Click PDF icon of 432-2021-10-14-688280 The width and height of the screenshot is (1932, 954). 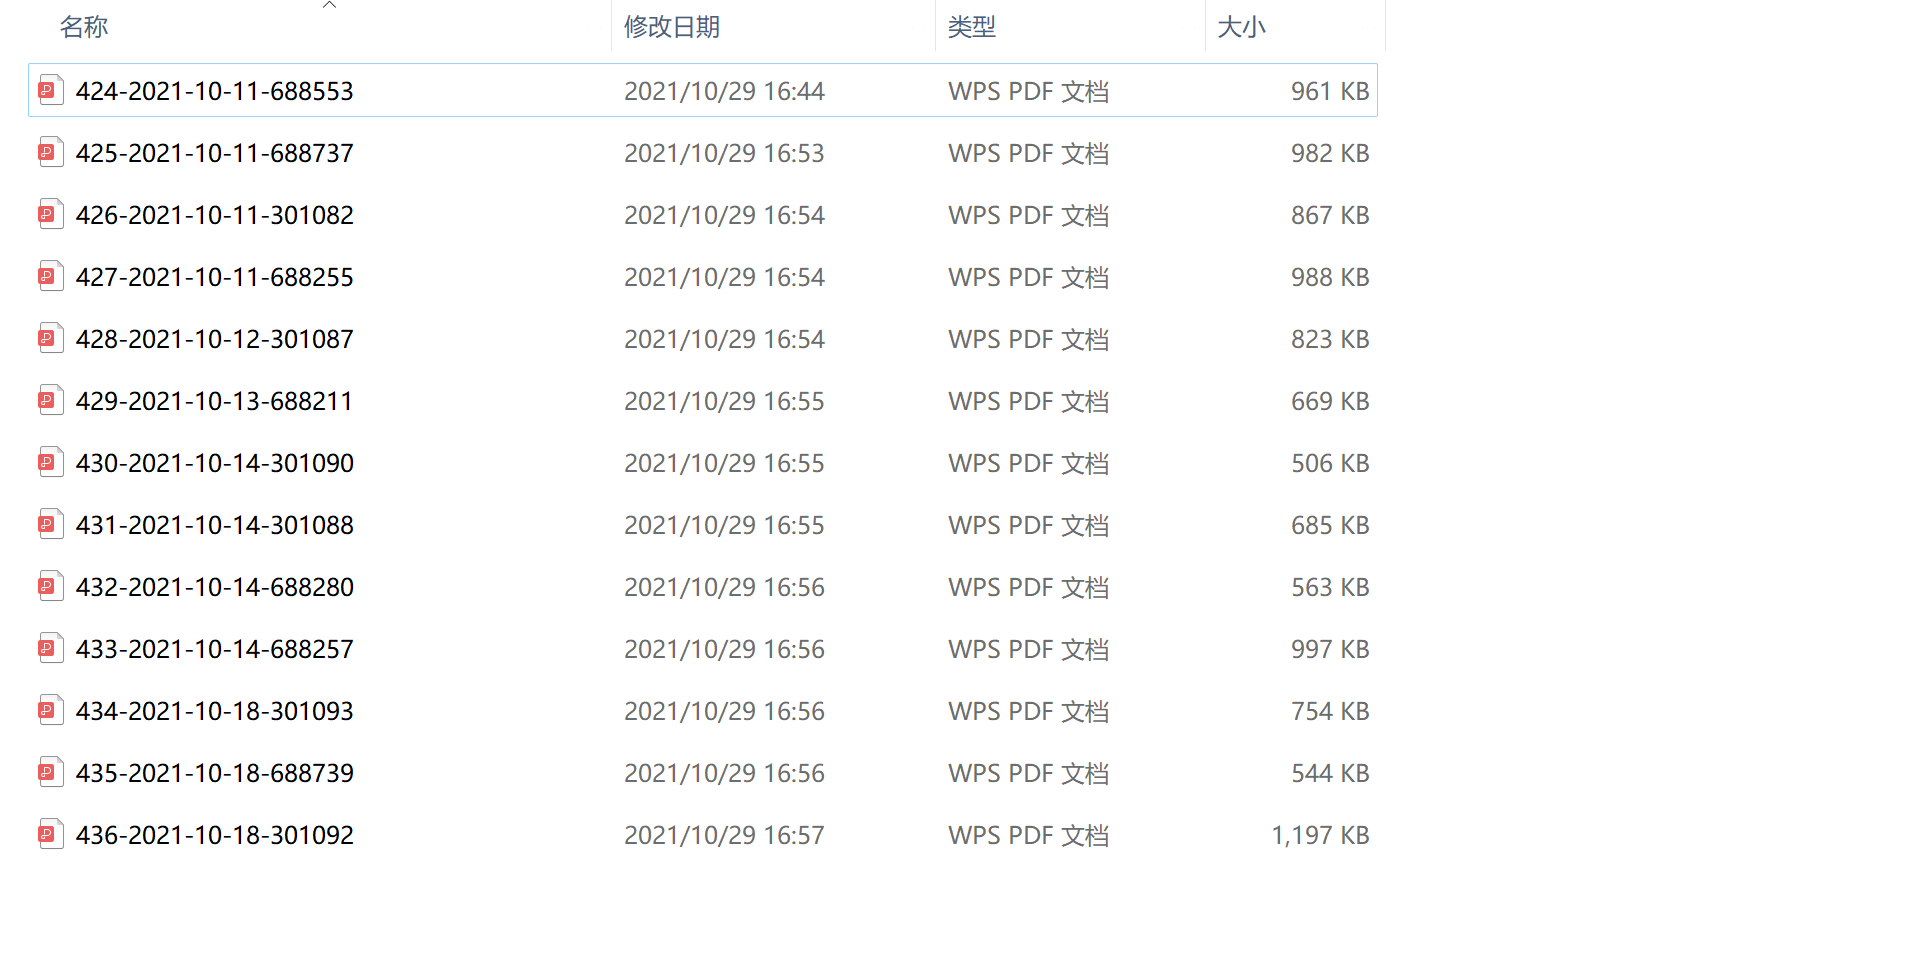[x=51, y=586]
